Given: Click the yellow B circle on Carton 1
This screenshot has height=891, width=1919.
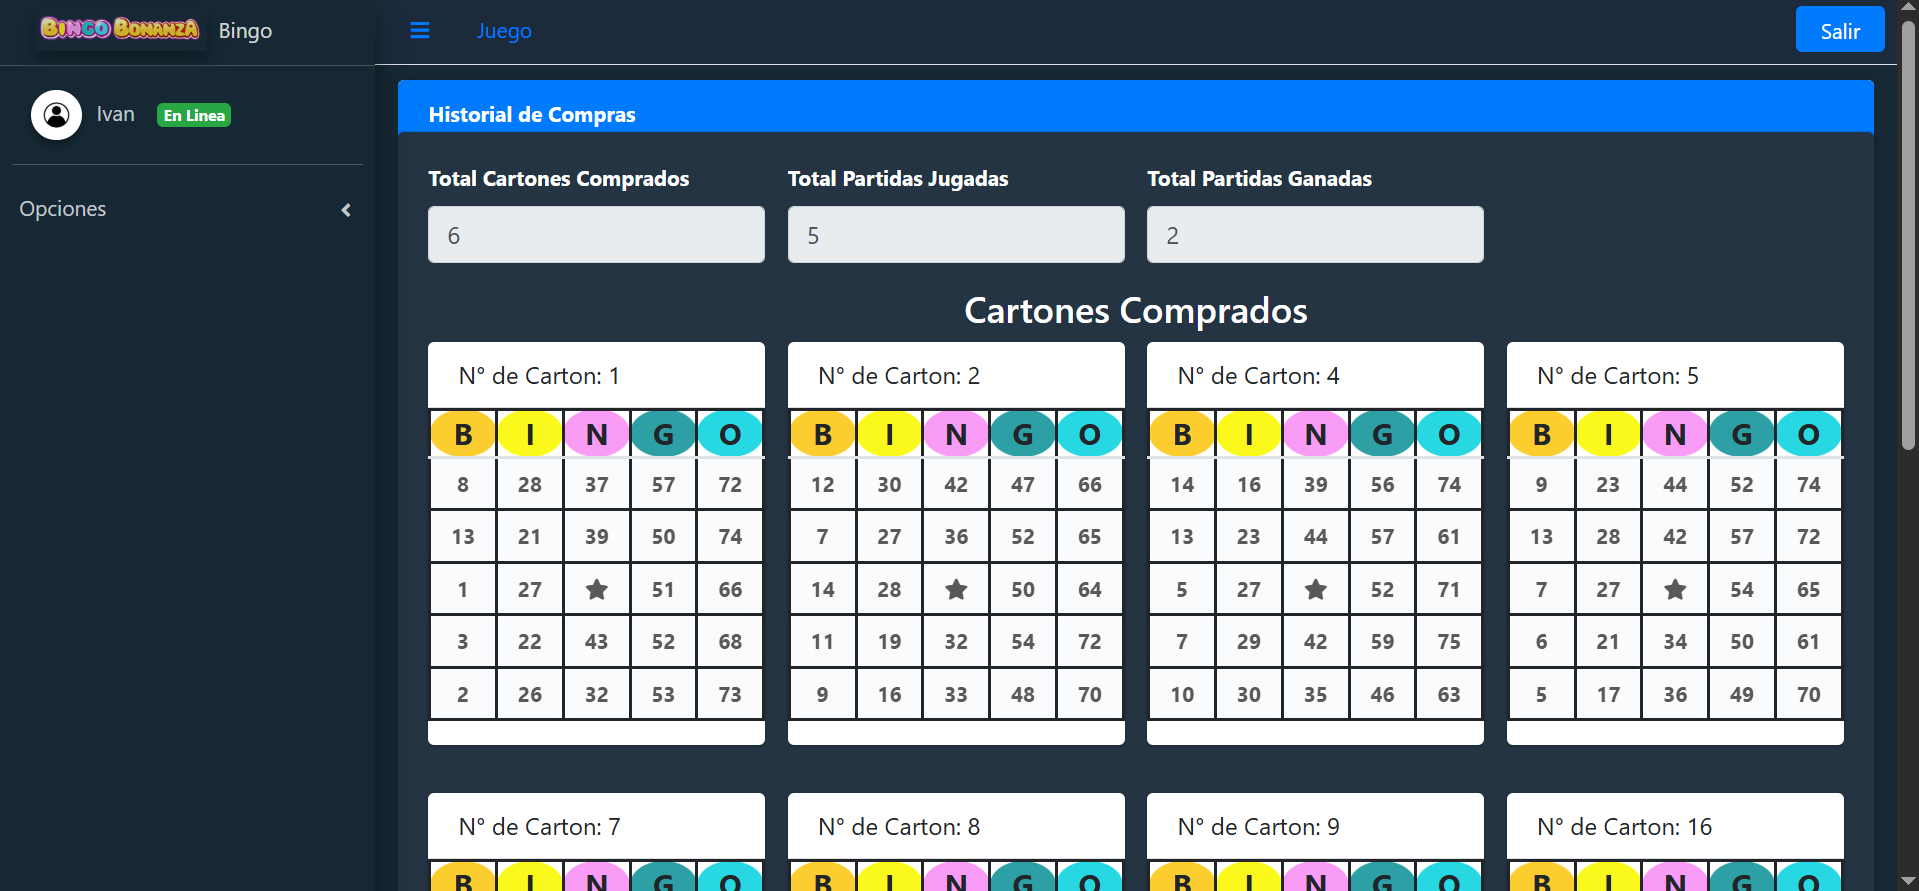Looking at the screenshot, I should click(463, 435).
